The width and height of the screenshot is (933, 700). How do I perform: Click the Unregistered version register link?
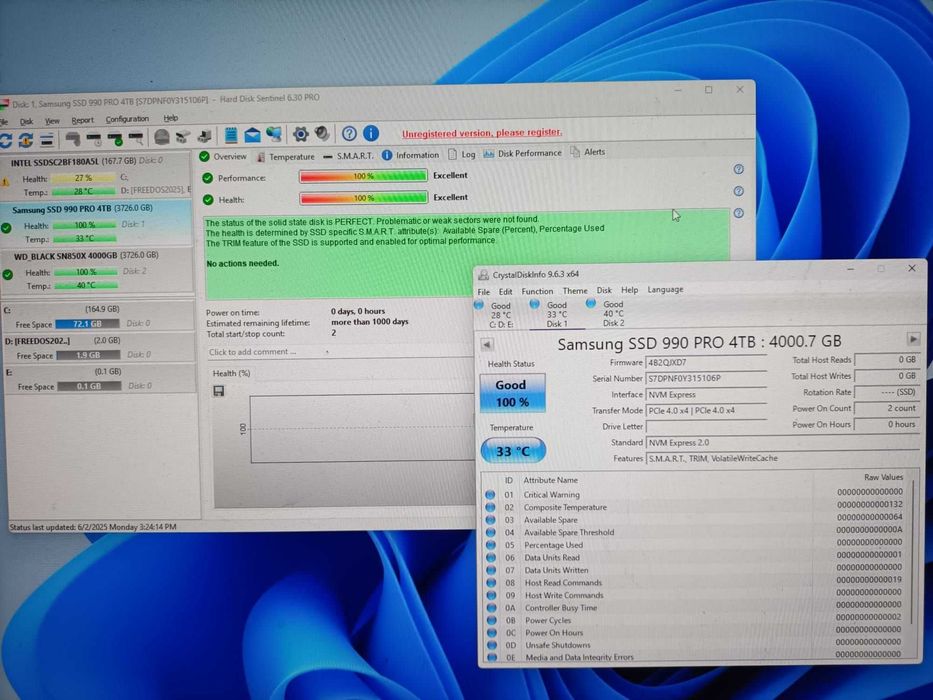(482, 133)
